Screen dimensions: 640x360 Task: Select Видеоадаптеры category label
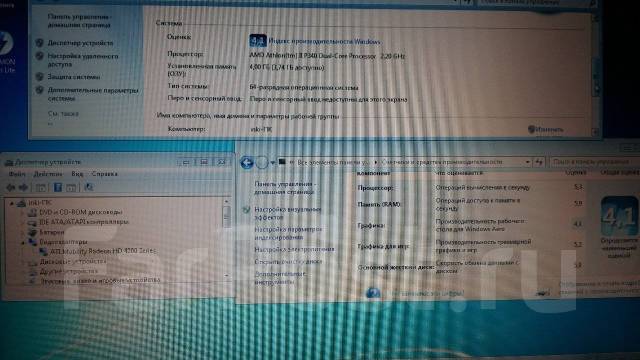click(63, 242)
